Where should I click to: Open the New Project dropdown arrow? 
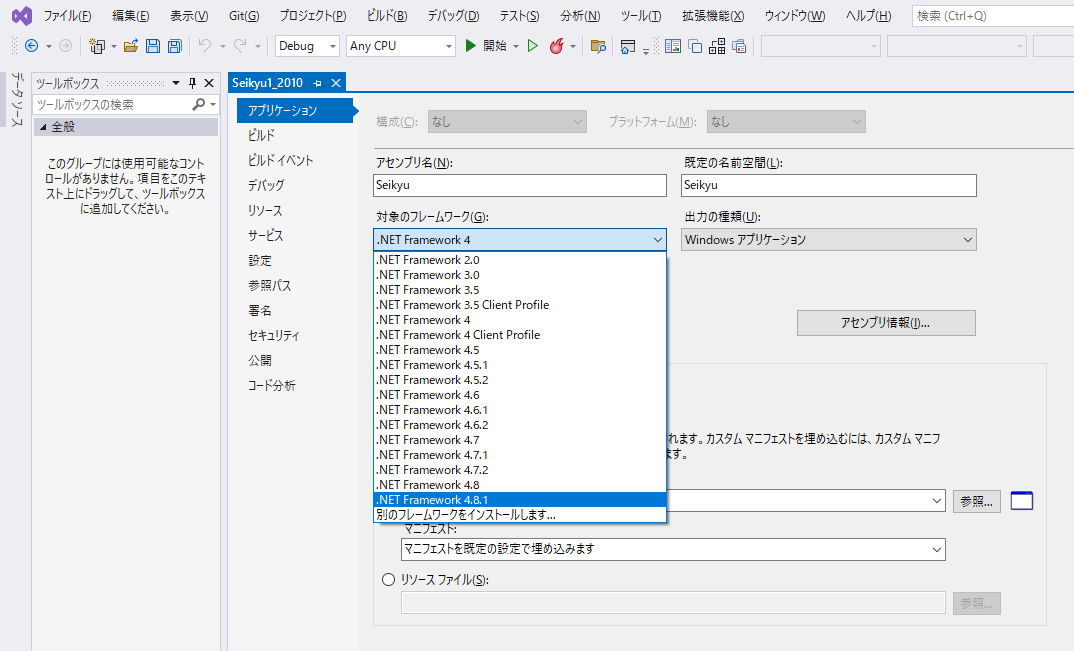click(x=114, y=47)
